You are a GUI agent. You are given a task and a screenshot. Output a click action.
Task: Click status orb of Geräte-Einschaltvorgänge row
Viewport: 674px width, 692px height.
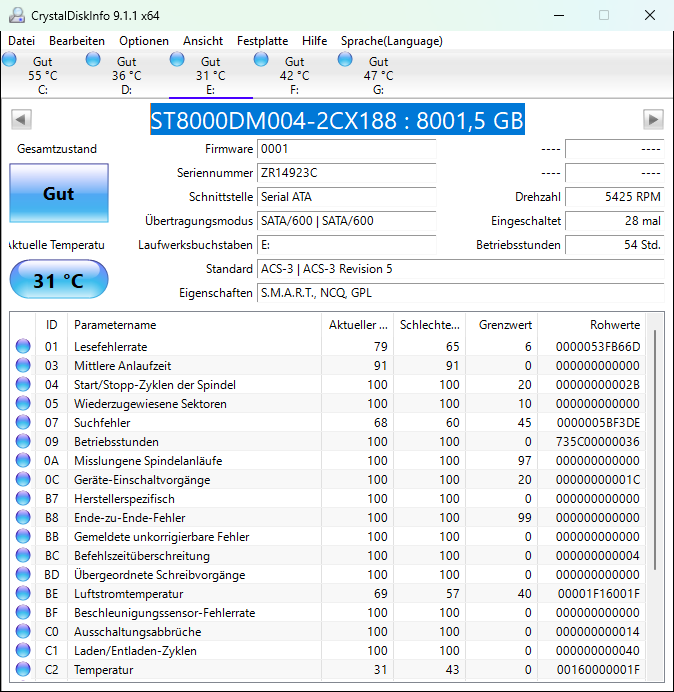pos(23,479)
